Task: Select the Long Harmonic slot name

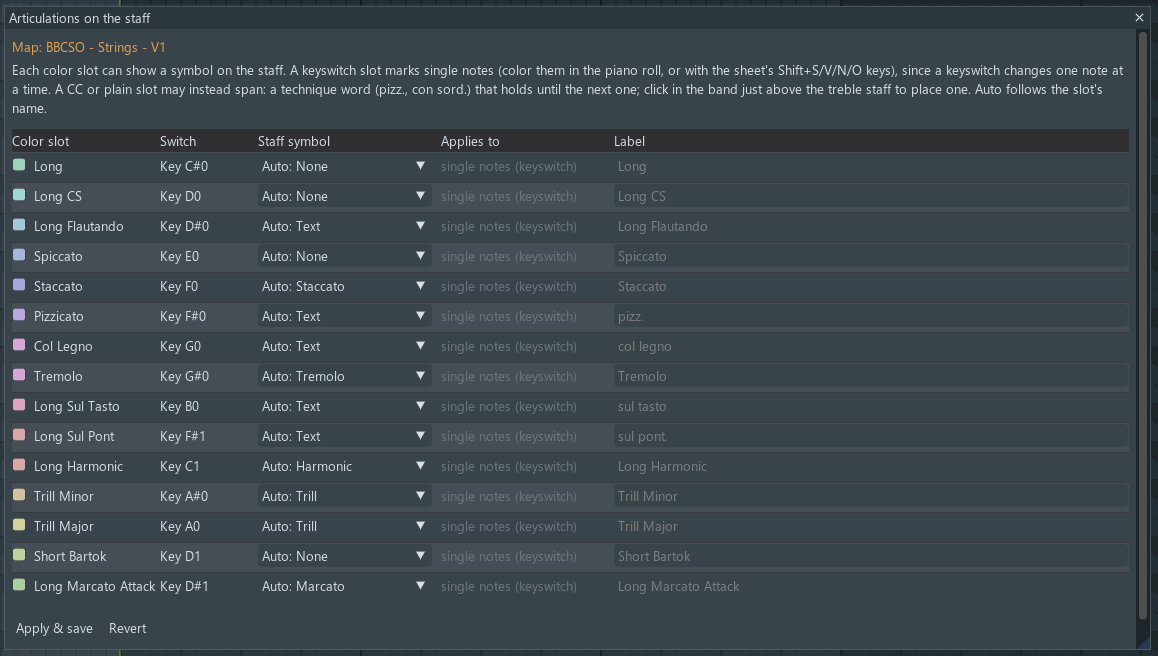Action: (x=78, y=466)
